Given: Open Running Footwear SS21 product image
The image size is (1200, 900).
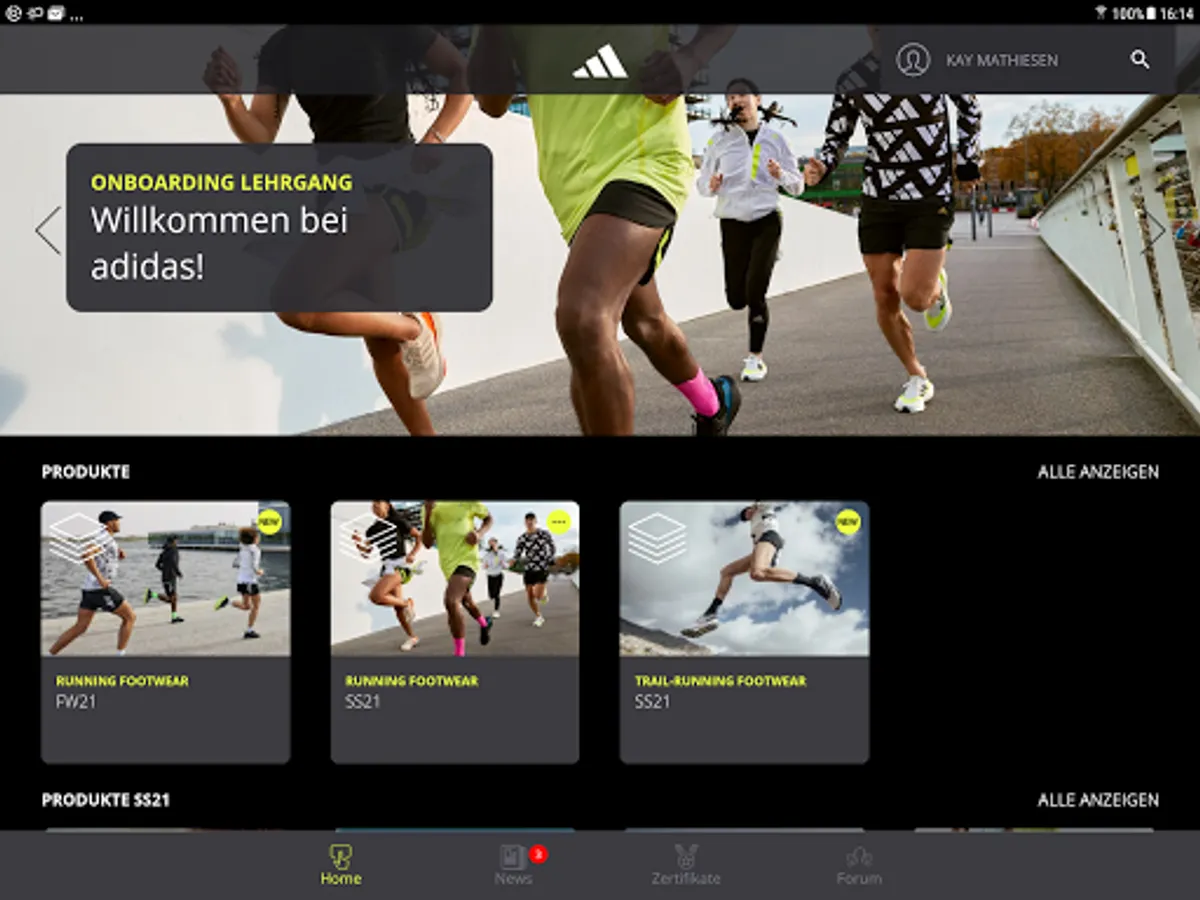Looking at the screenshot, I should (455, 579).
